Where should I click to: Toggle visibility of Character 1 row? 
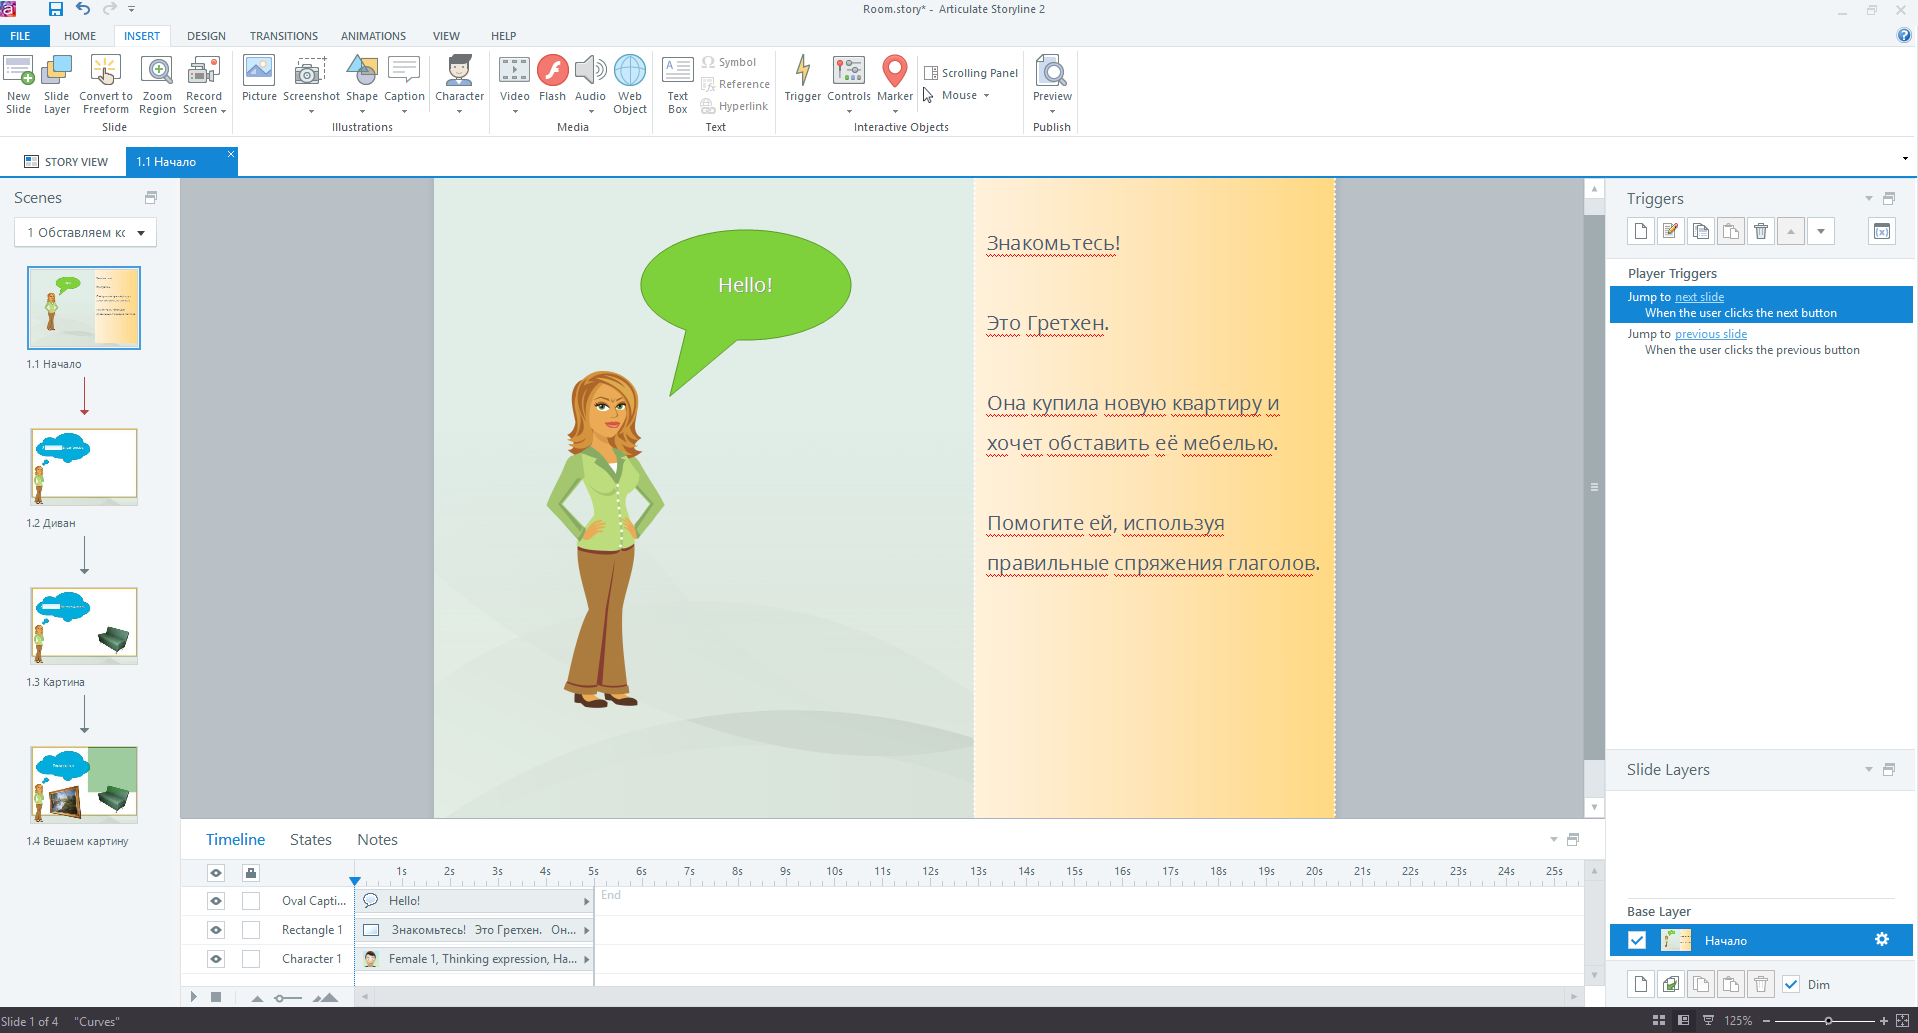tap(216, 959)
